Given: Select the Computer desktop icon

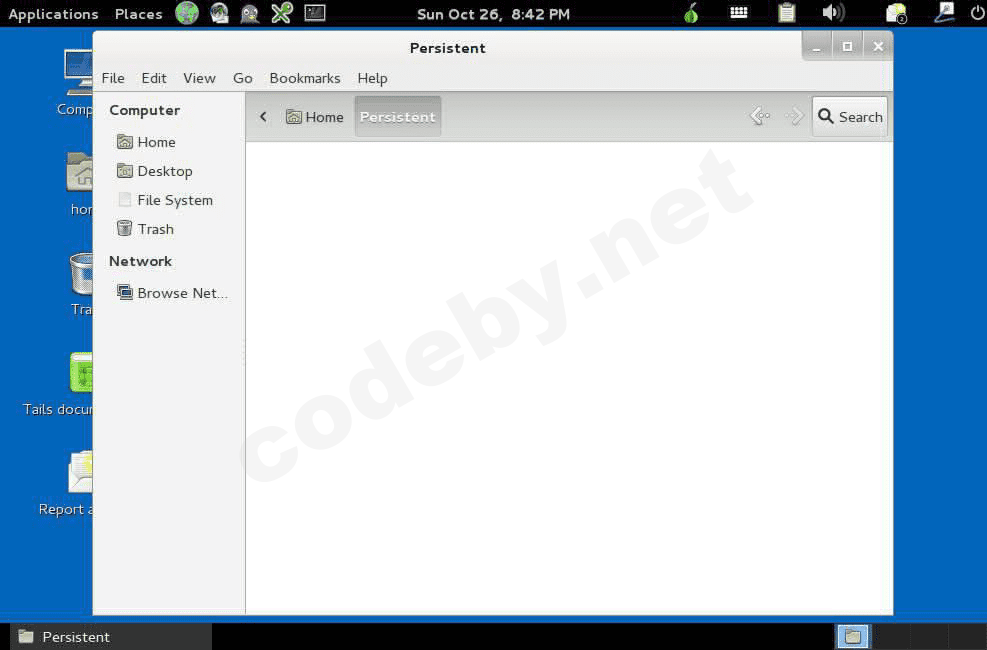Looking at the screenshot, I should (77, 84).
